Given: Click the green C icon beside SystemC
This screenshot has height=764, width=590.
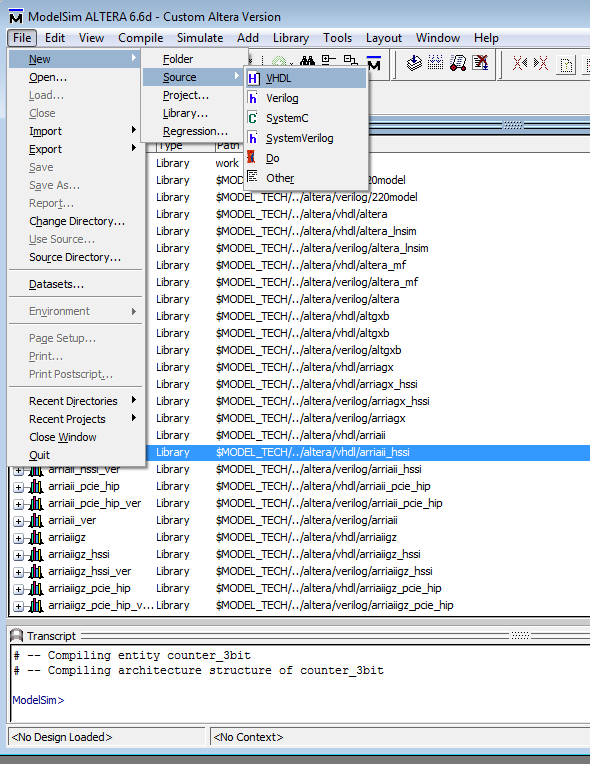Looking at the screenshot, I should pyautogui.click(x=252, y=118).
